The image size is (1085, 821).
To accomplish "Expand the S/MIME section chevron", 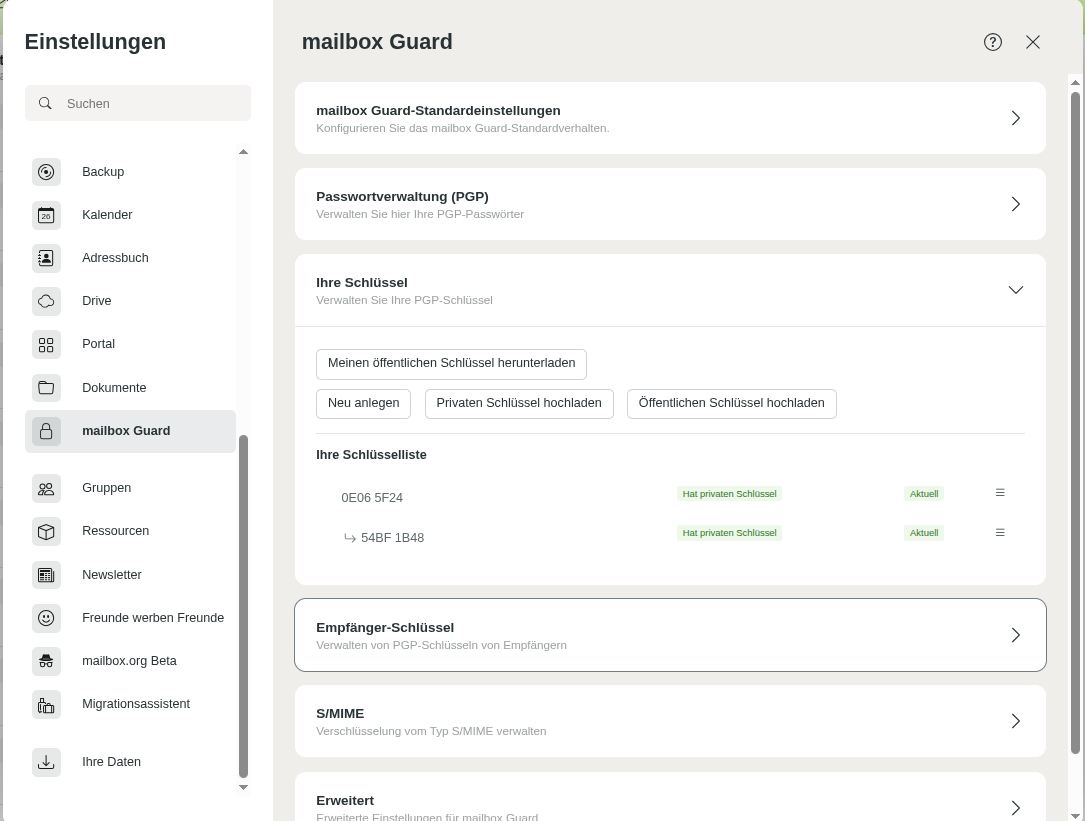I will coord(1016,721).
